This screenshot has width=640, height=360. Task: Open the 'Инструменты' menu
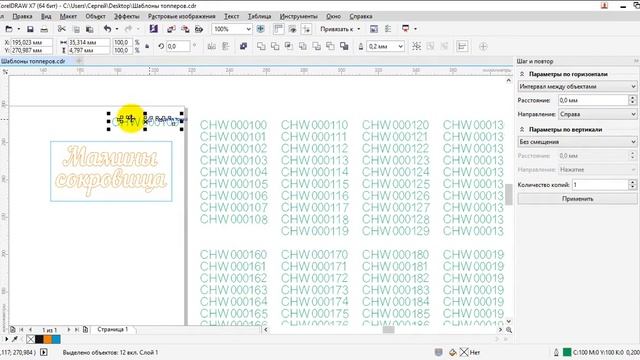click(298, 16)
